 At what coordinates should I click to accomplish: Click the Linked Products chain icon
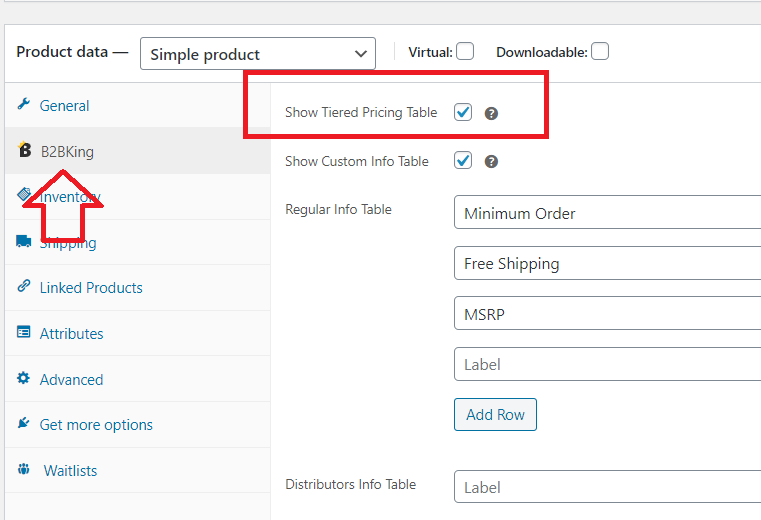tap(23, 286)
